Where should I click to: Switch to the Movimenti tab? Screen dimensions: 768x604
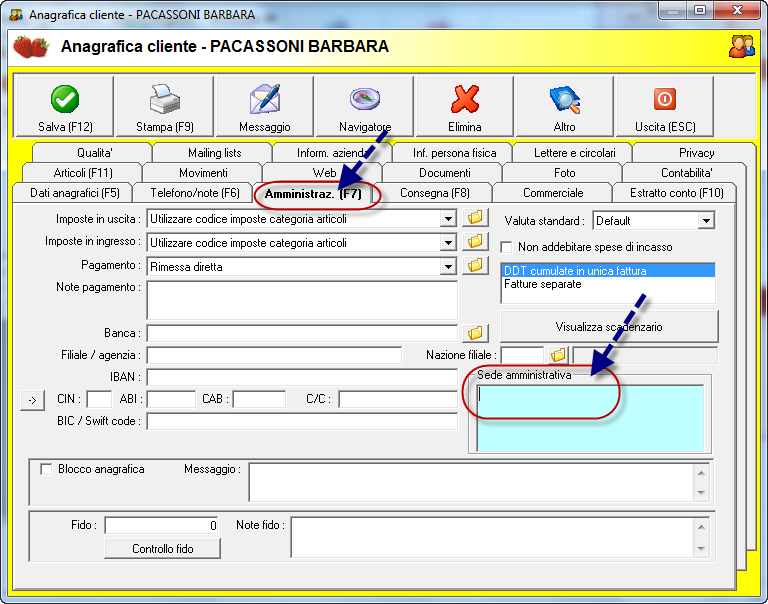203,173
